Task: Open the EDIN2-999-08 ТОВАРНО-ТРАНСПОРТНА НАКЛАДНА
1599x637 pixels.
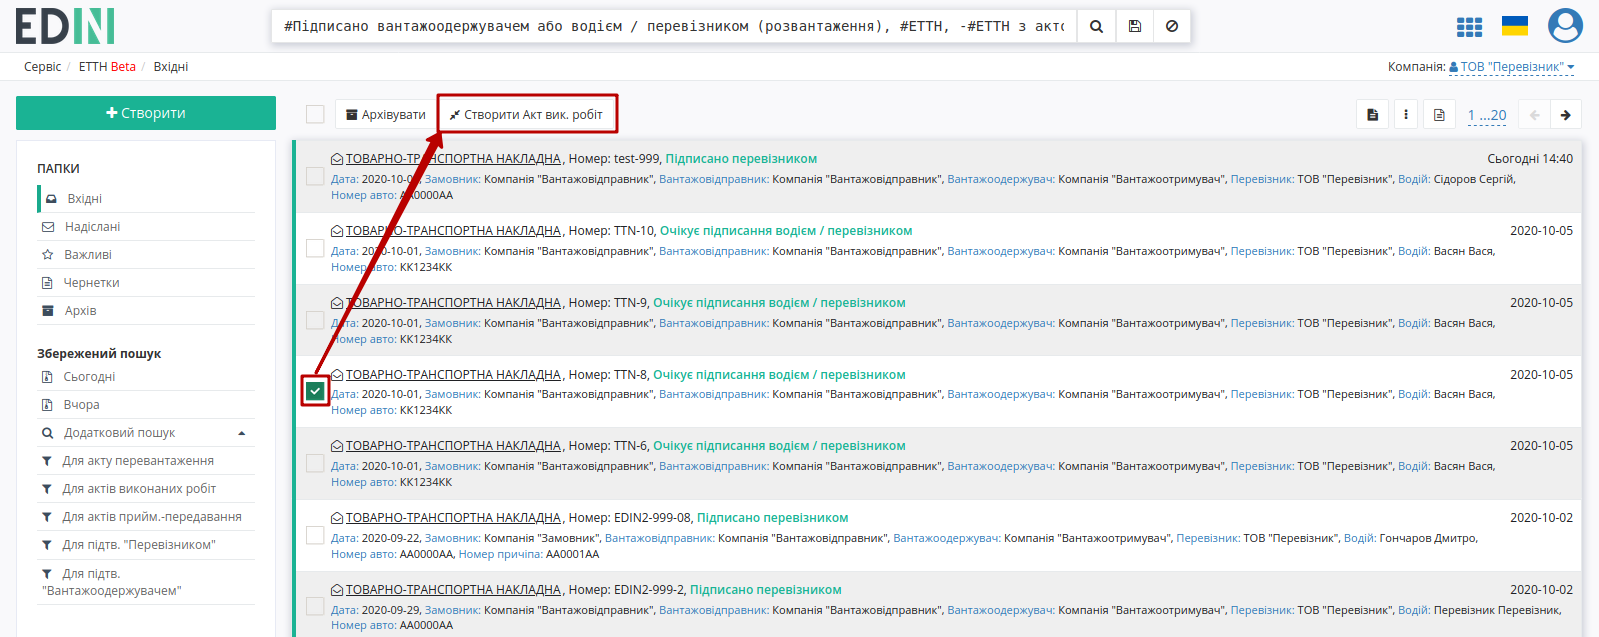Action: 453,518
